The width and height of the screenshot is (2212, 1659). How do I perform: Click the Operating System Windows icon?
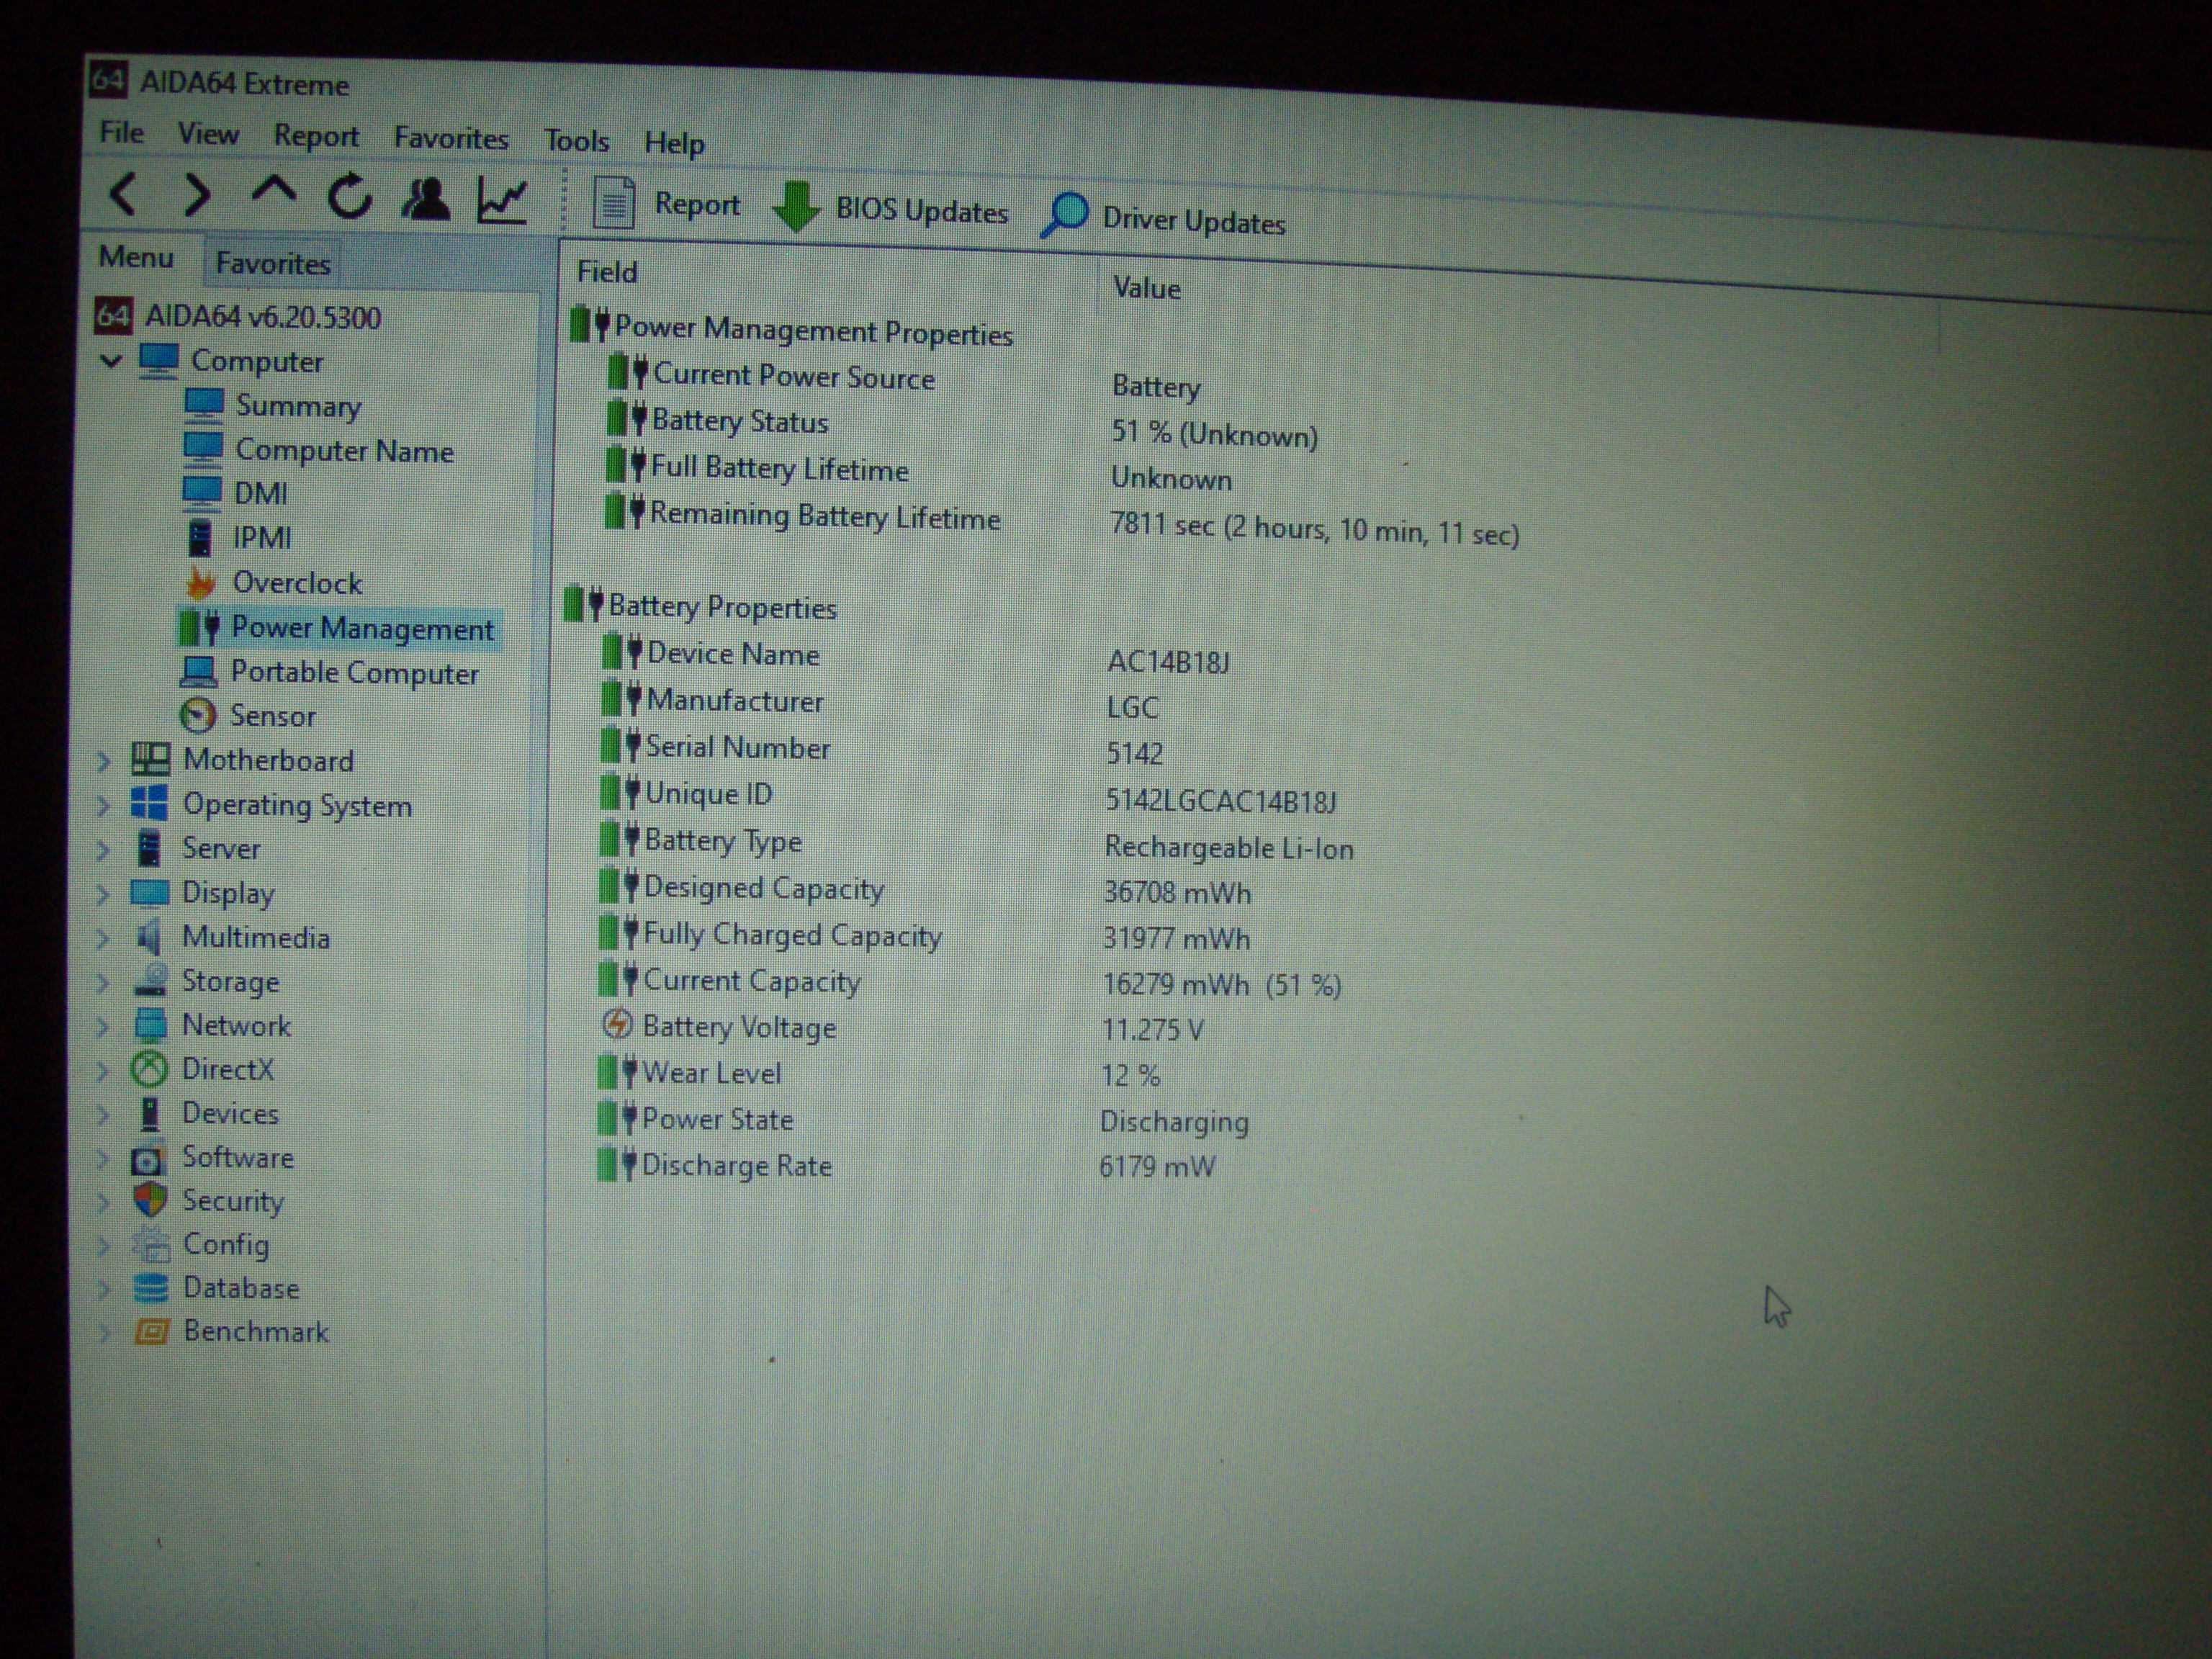[x=149, y=803]
